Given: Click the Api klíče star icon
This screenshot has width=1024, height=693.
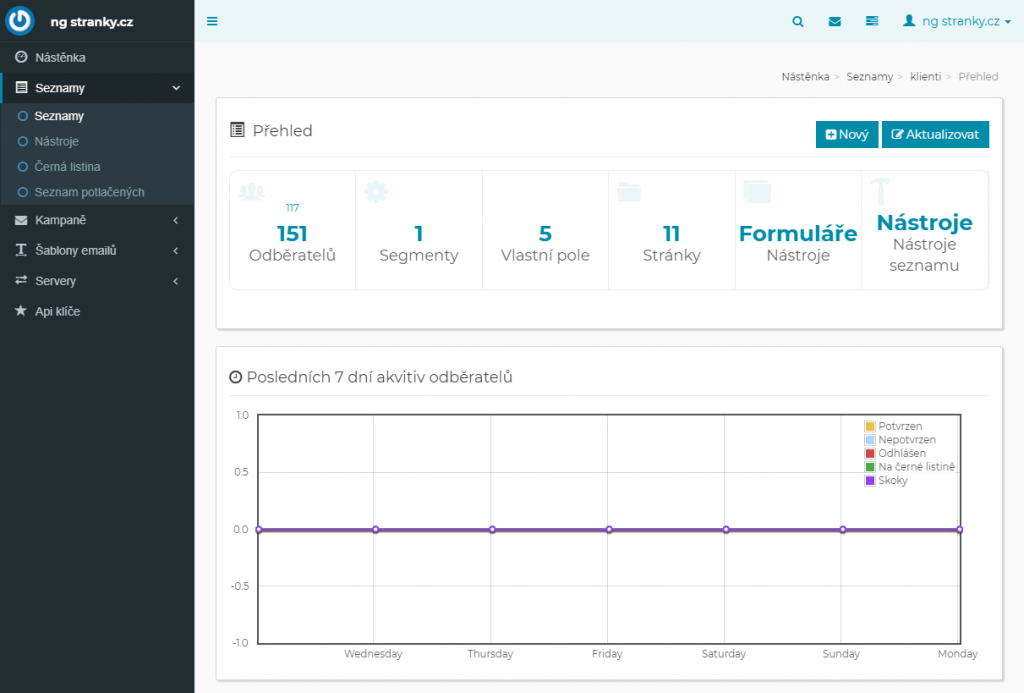Looking at the screenshot, I should point(21,311).
